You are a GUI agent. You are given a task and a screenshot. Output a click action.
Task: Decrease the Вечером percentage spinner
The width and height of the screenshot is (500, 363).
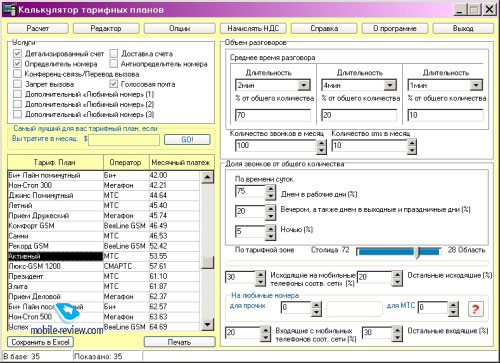click(x=270, y=216)
